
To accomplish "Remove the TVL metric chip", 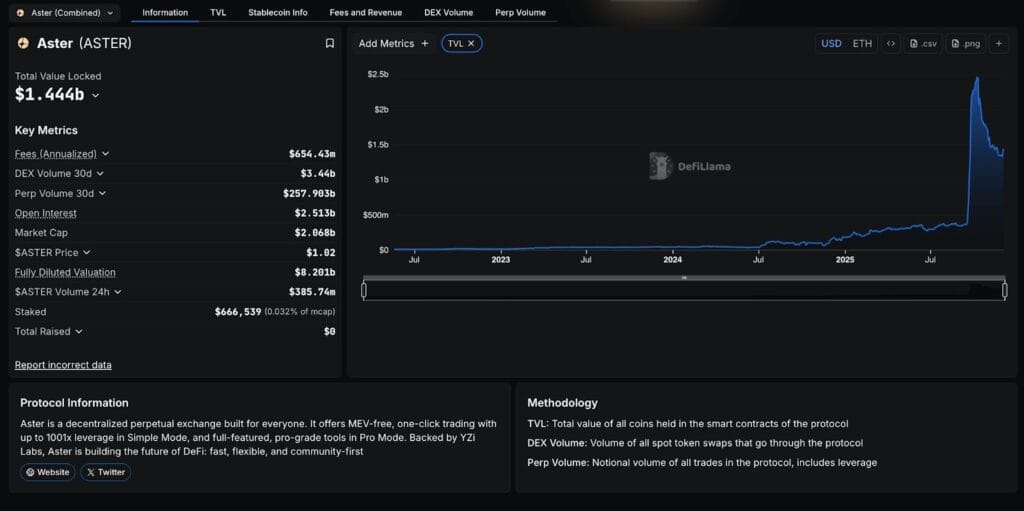I will point(471,43).
